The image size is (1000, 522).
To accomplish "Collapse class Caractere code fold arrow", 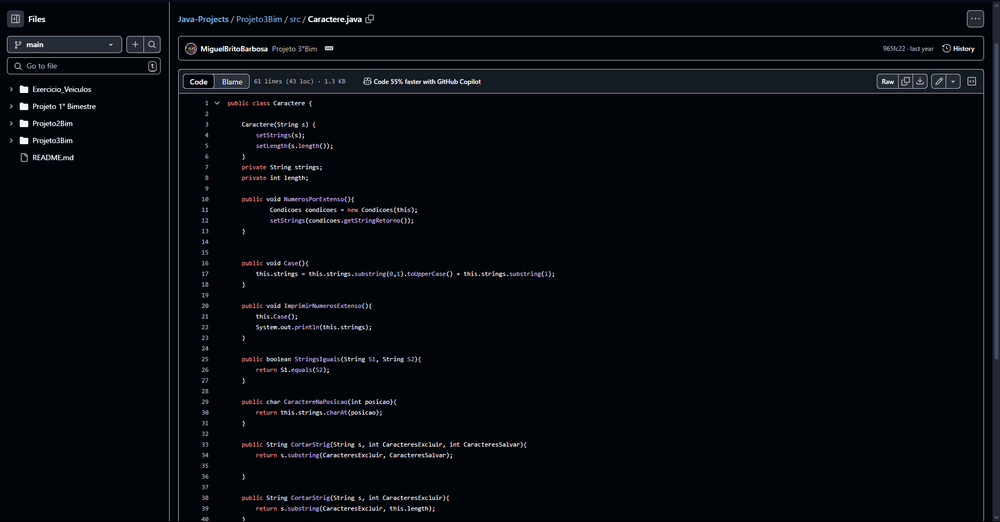I will pos(217,103).
